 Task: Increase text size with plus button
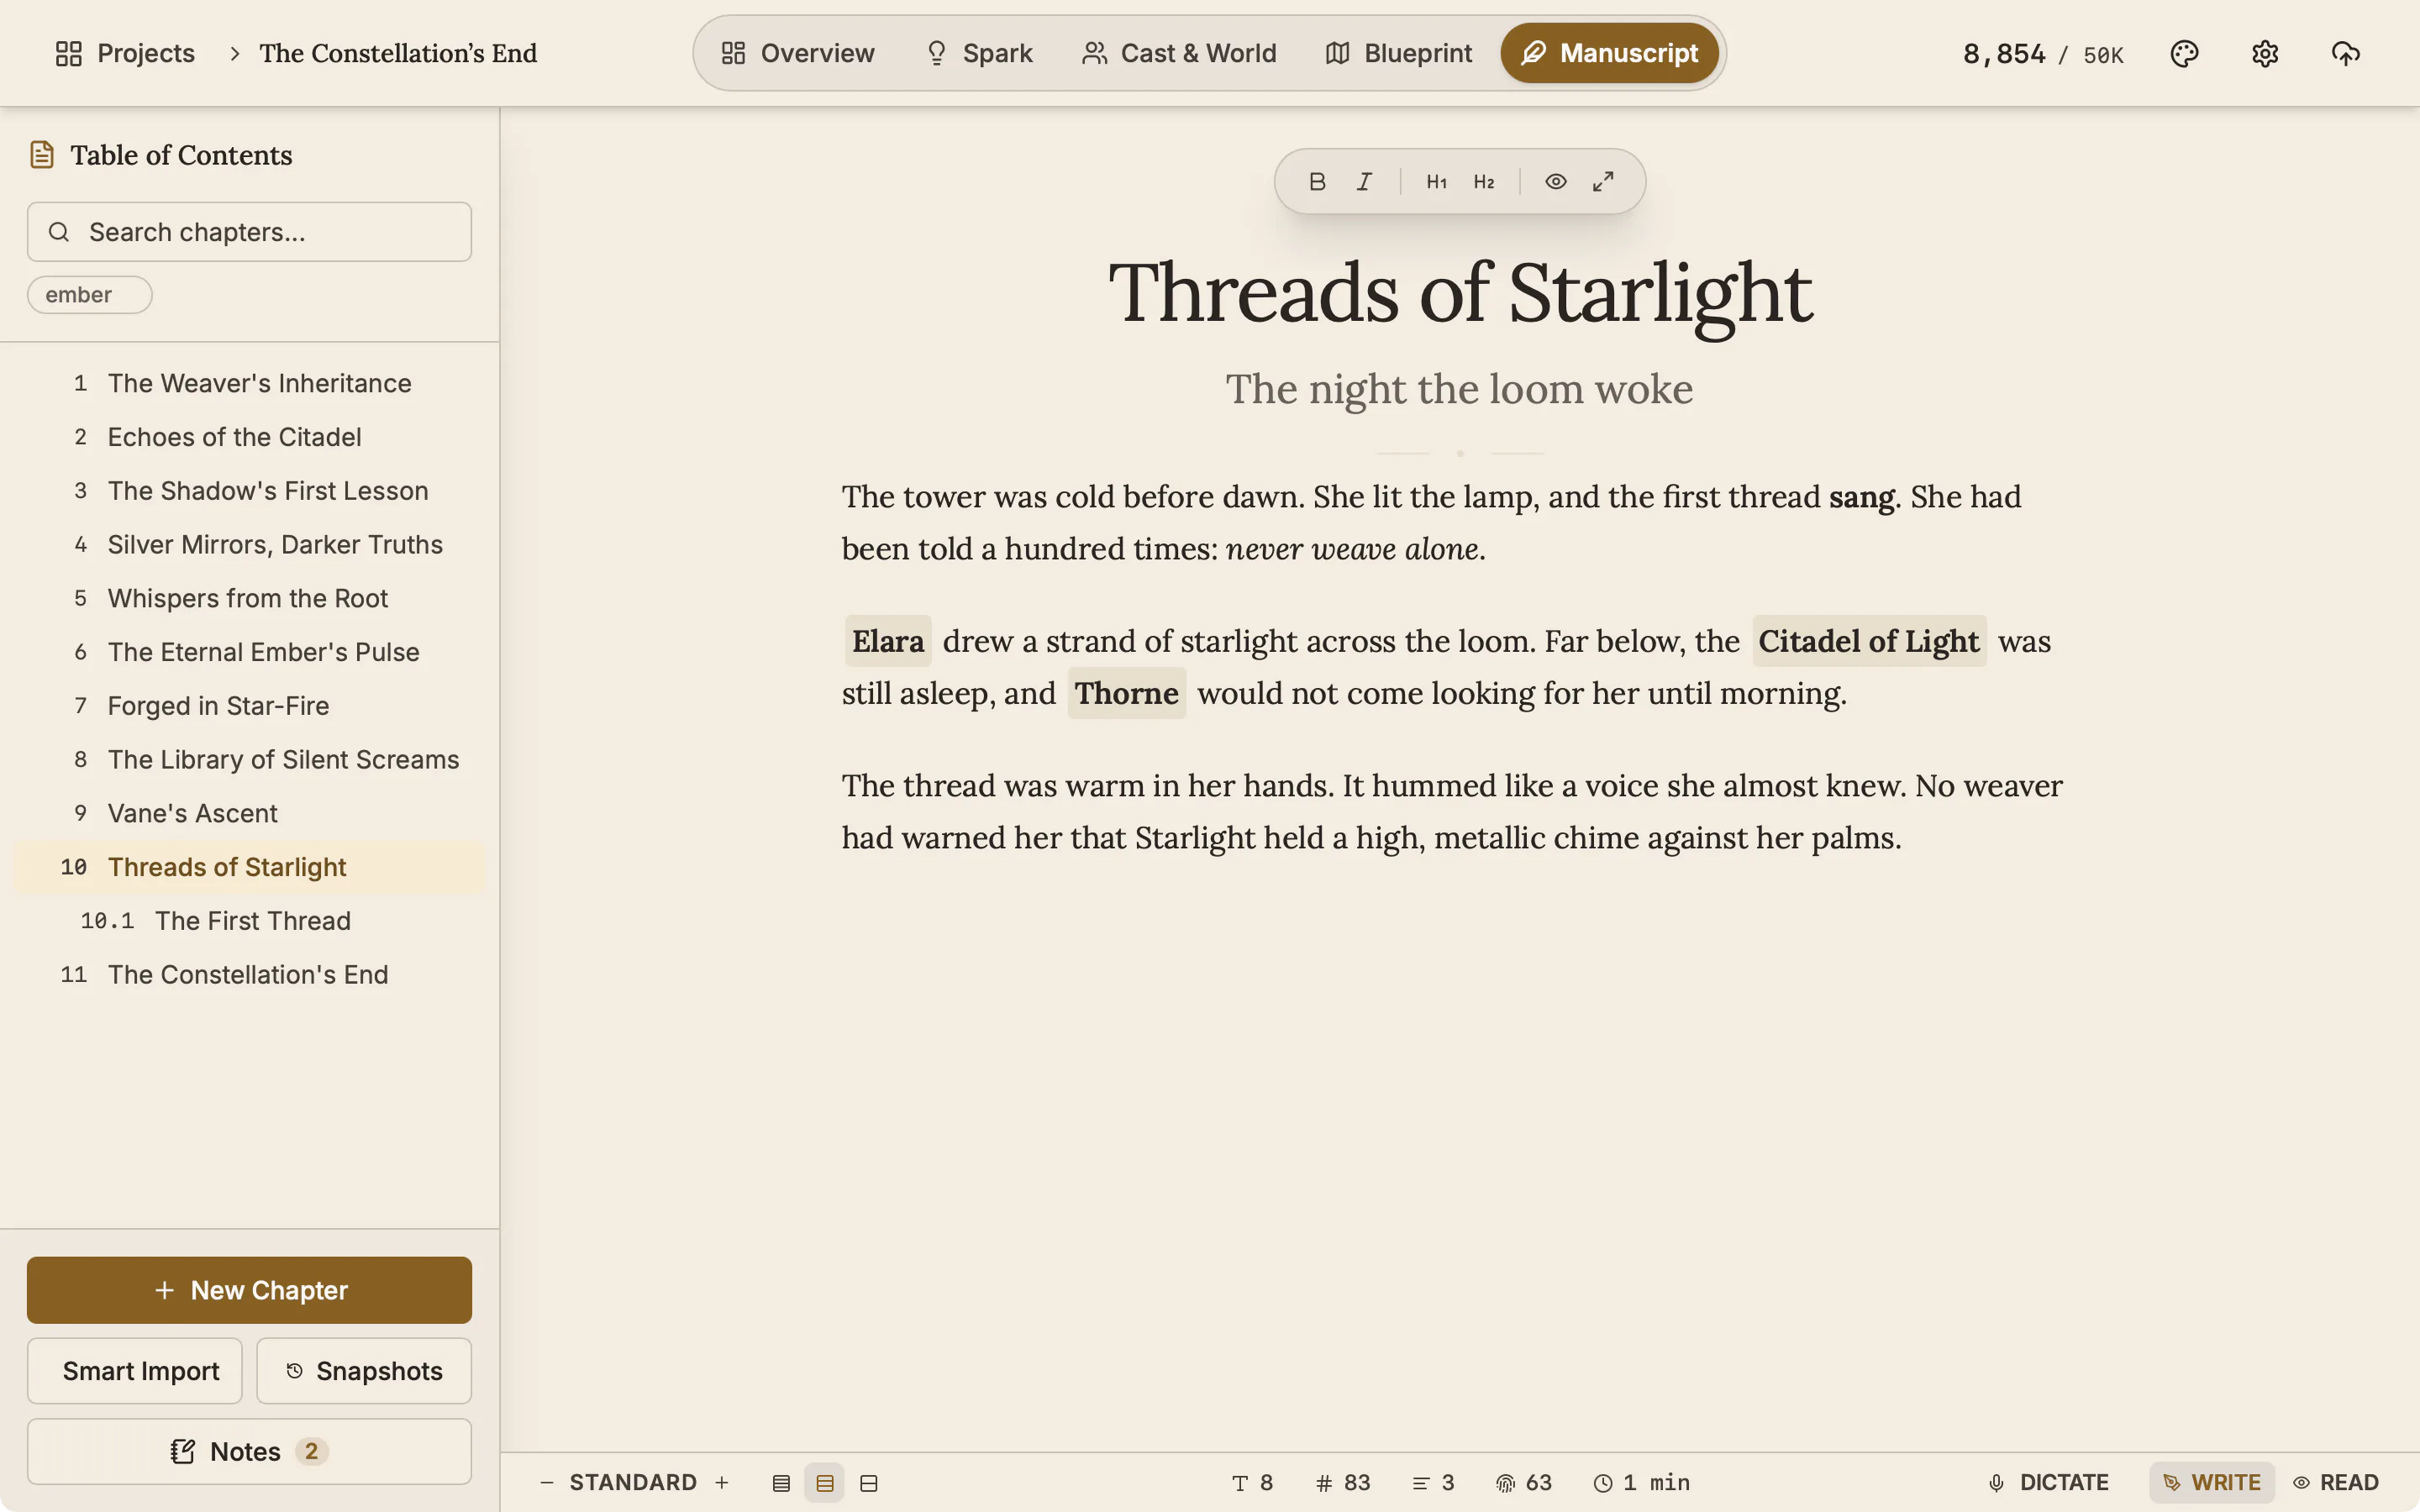tap(722, 1482)
